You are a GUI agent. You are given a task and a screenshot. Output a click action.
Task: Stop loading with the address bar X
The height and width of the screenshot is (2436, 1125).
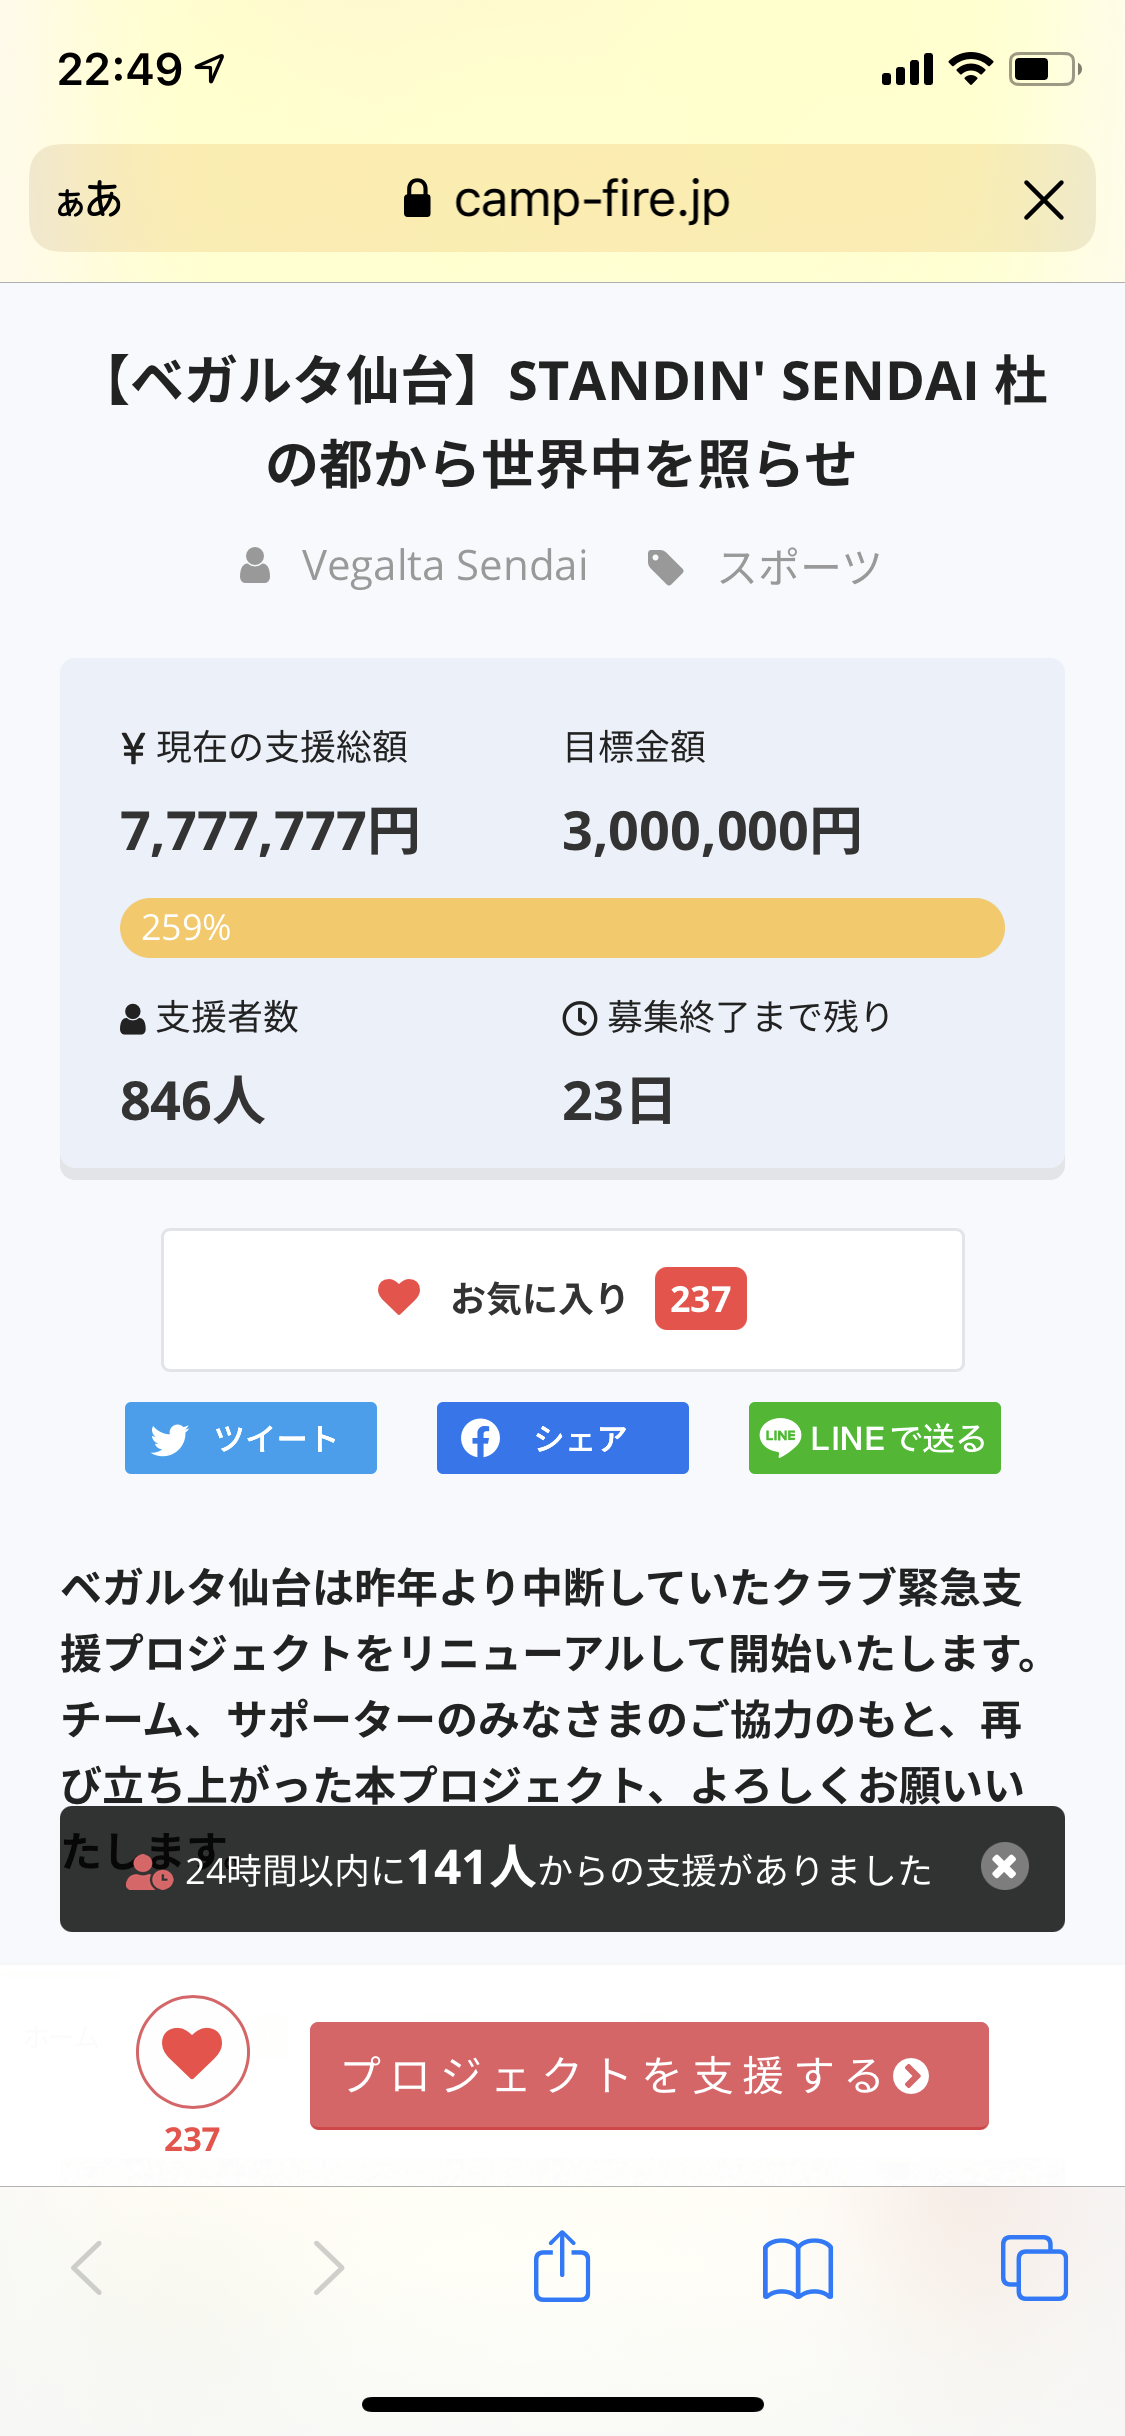(x=1043, y=200)
